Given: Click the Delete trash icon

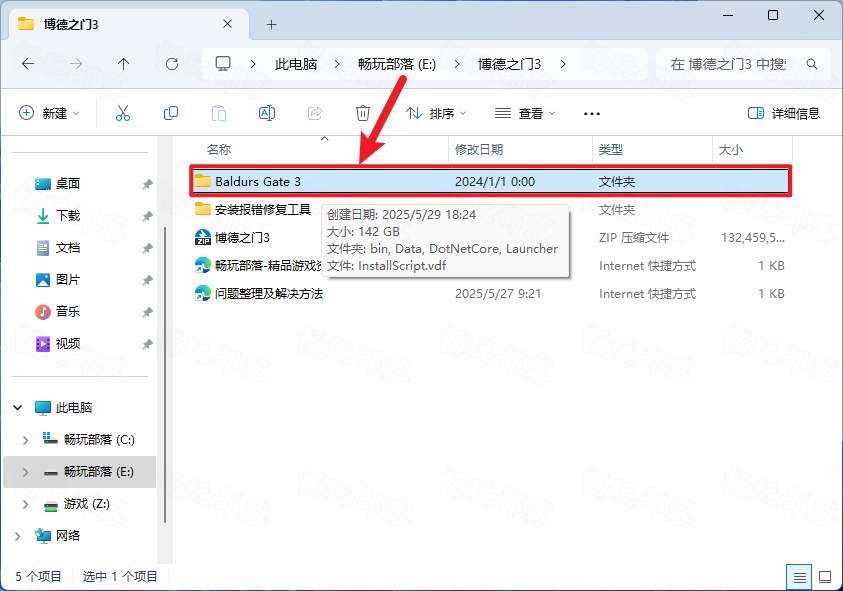Looking at the screenshot, I should pos(363,113).
